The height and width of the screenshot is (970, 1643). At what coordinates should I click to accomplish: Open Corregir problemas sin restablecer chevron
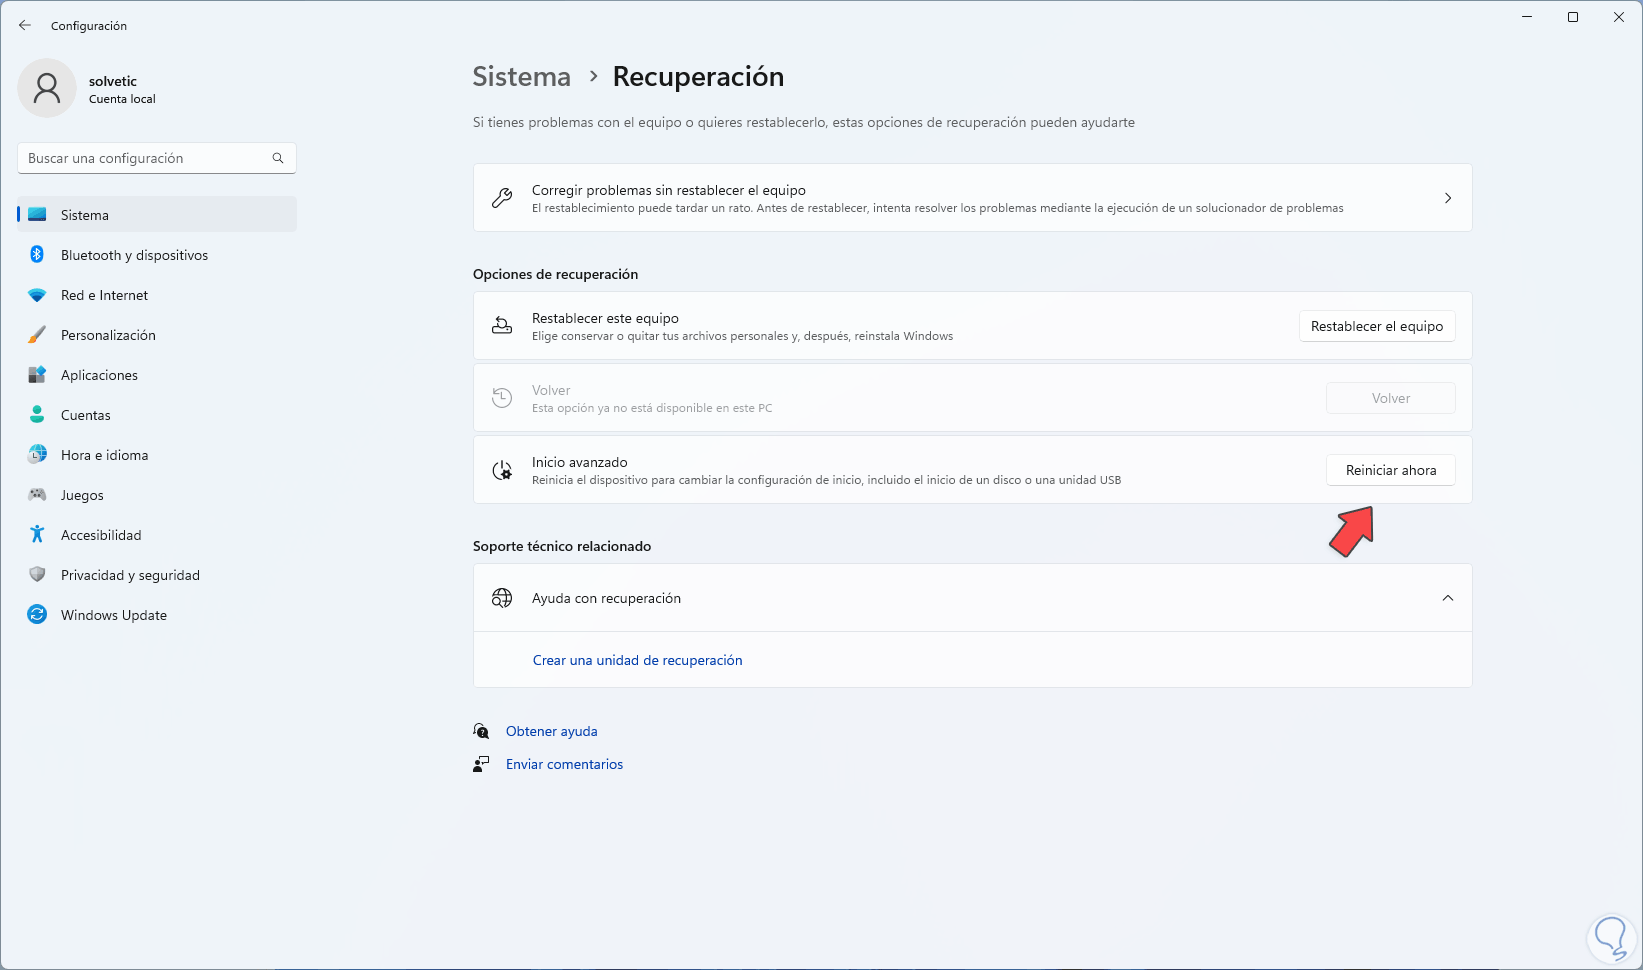(1447, 198)
